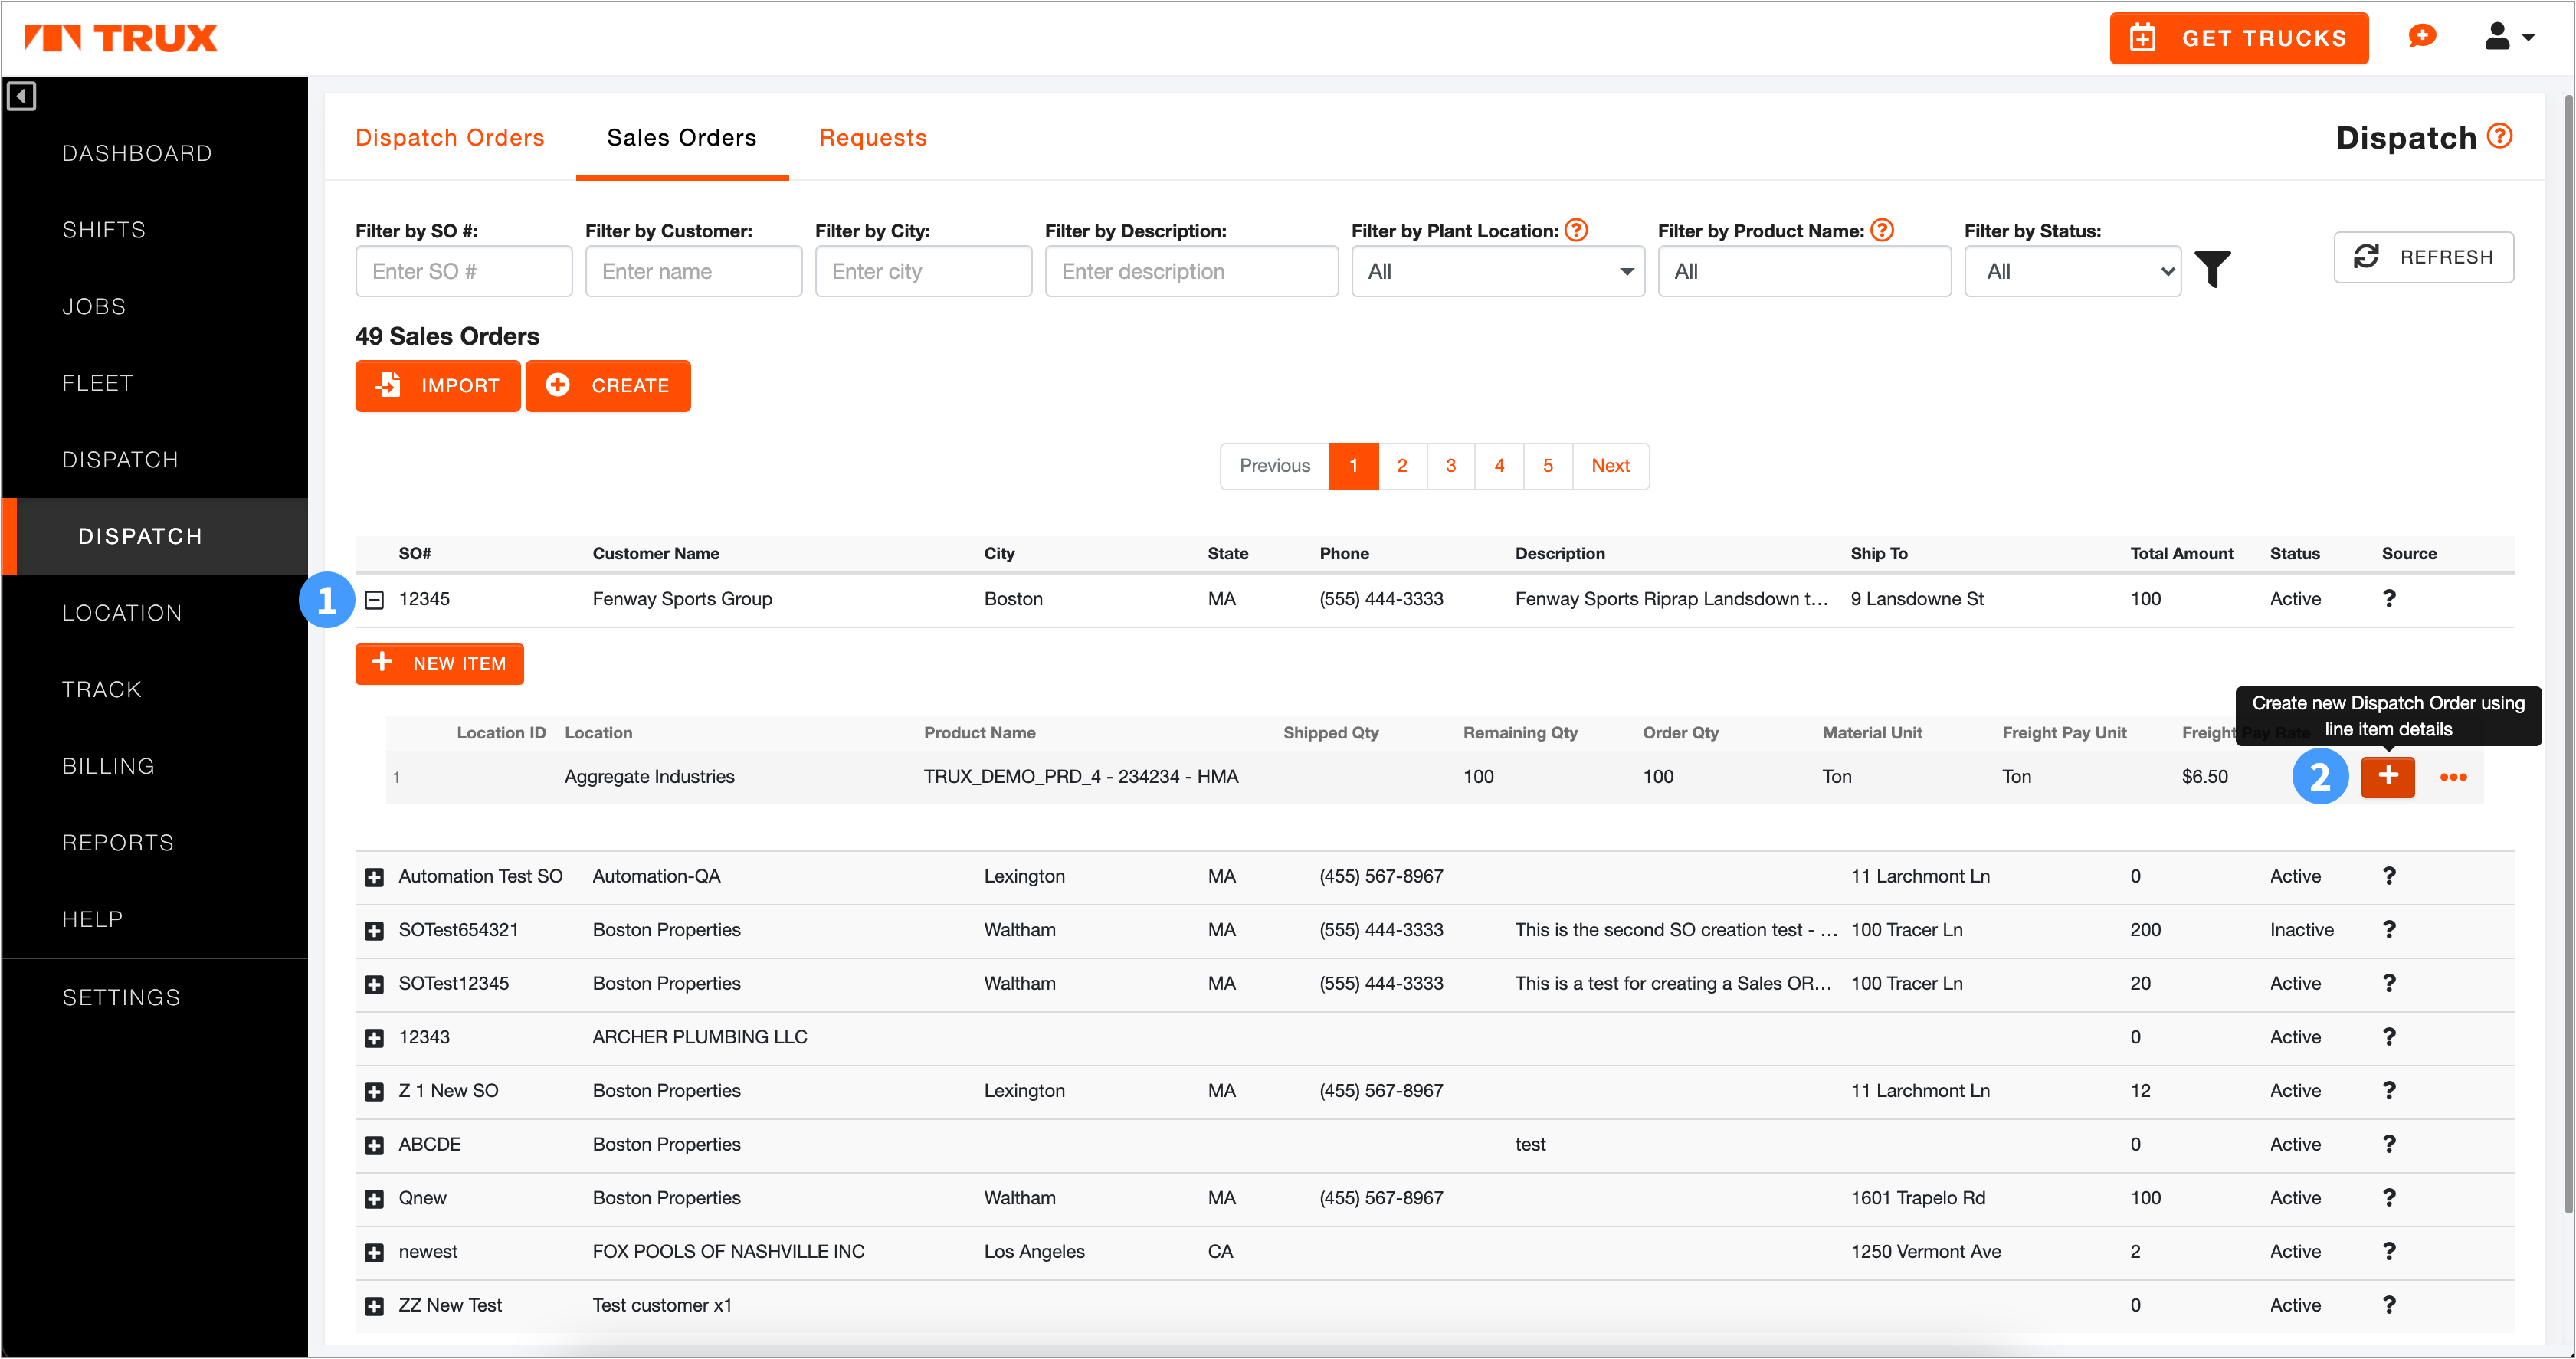Image resolution: width=2576 pixels, height=1359 pixels.
Task: Click the Previous page button
Action: (1274, 465)
